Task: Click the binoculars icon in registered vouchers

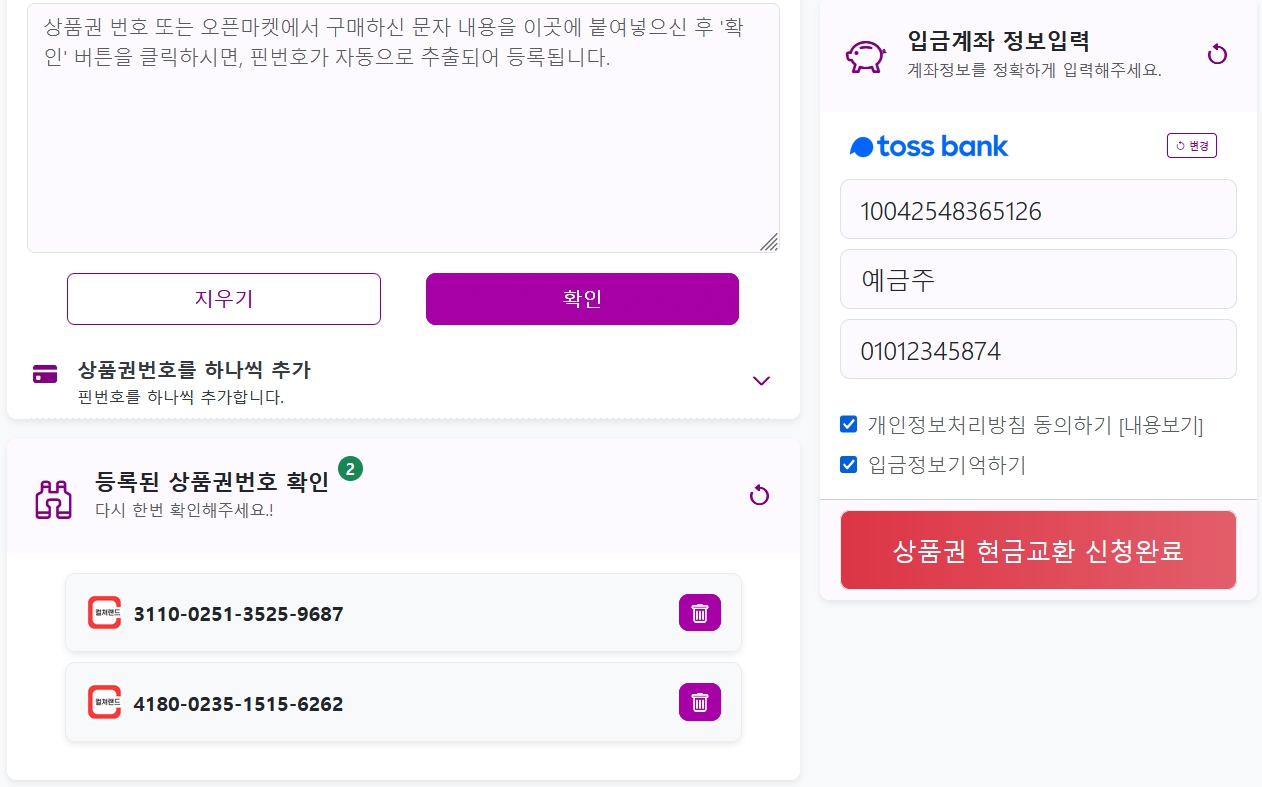Action: 54,499
